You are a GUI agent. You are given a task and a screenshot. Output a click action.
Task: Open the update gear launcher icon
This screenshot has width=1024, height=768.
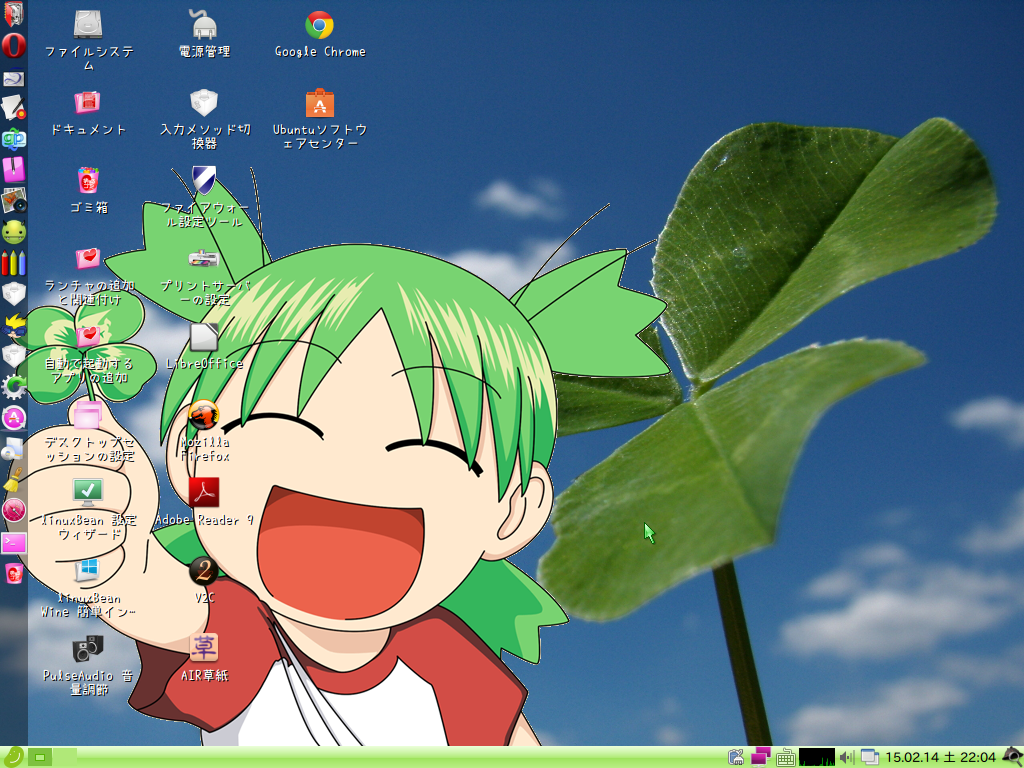[14, 387]
